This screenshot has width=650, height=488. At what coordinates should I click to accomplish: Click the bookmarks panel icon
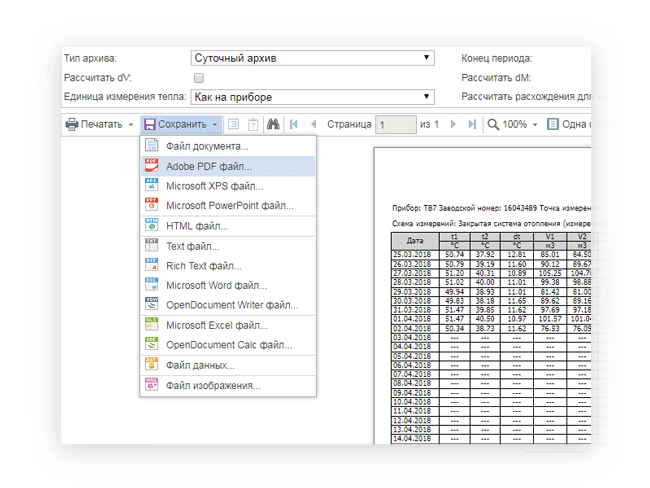[233, 124]
